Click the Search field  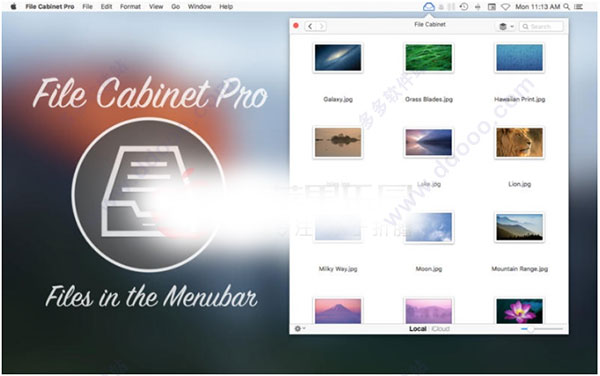(x=541, y=26)
